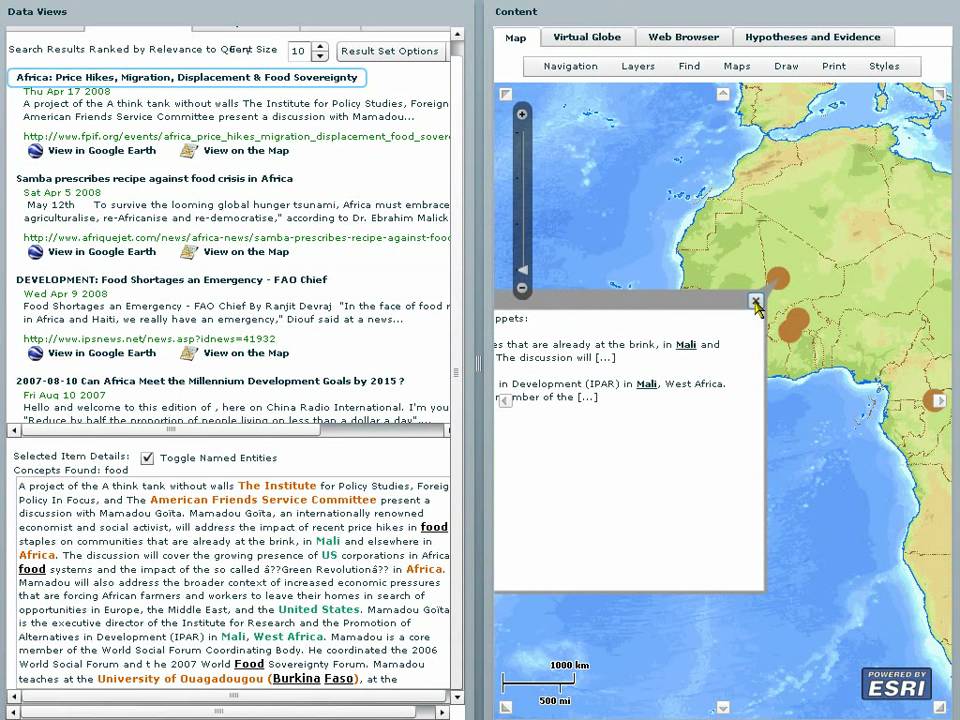Image resolution: width=960 pixels, height=720 pixels.
Task: Switch to the Map tab
Action: 516,38
